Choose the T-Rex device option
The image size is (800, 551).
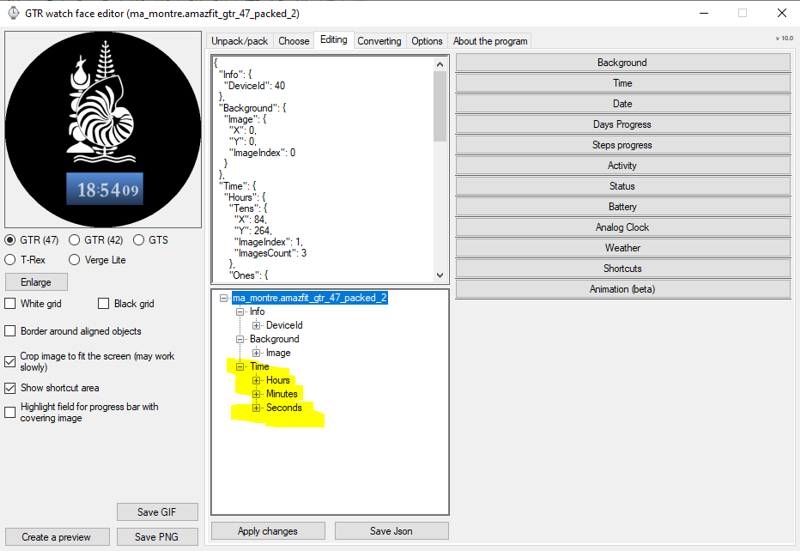point(10,260)
